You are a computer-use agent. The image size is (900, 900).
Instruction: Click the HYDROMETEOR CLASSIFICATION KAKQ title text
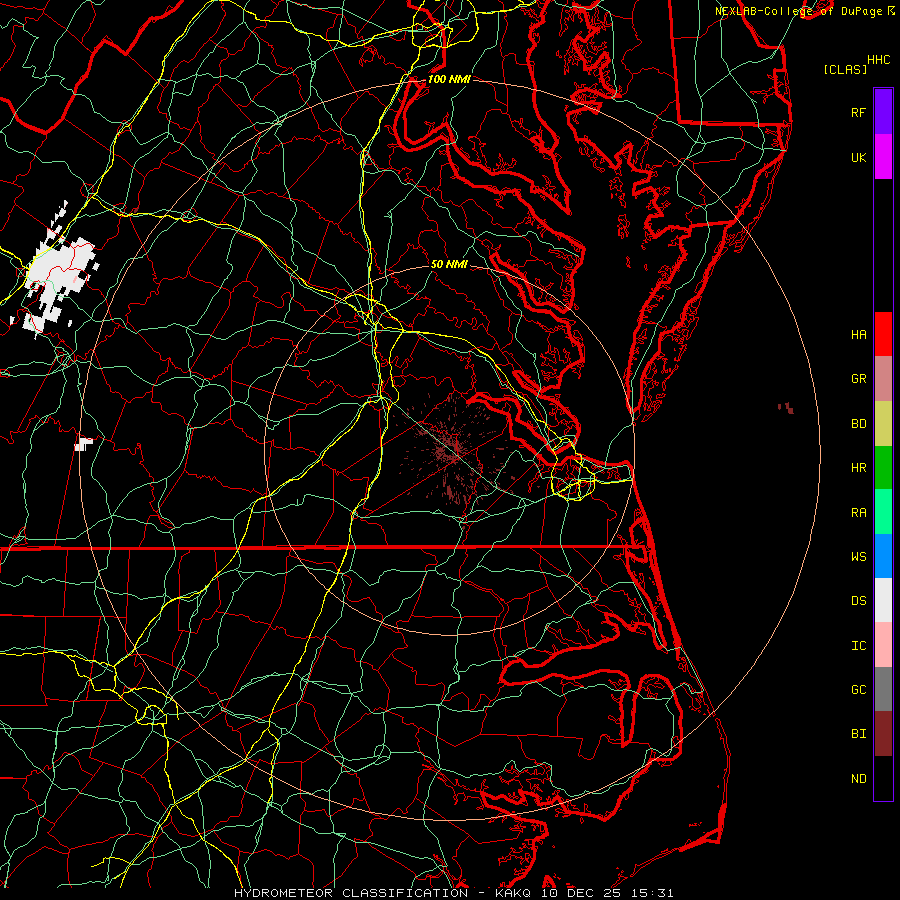(x=453, y=893)
